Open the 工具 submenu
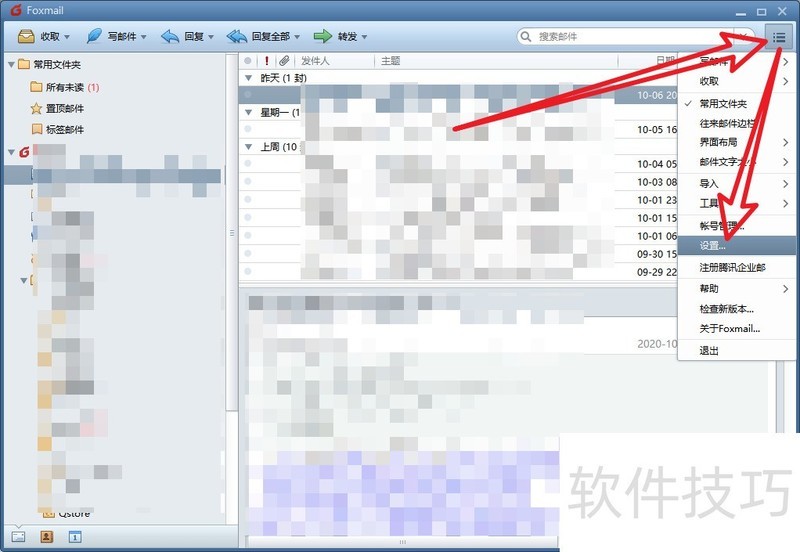The width and height of the screenshot is (800, 552). point(736,204)
